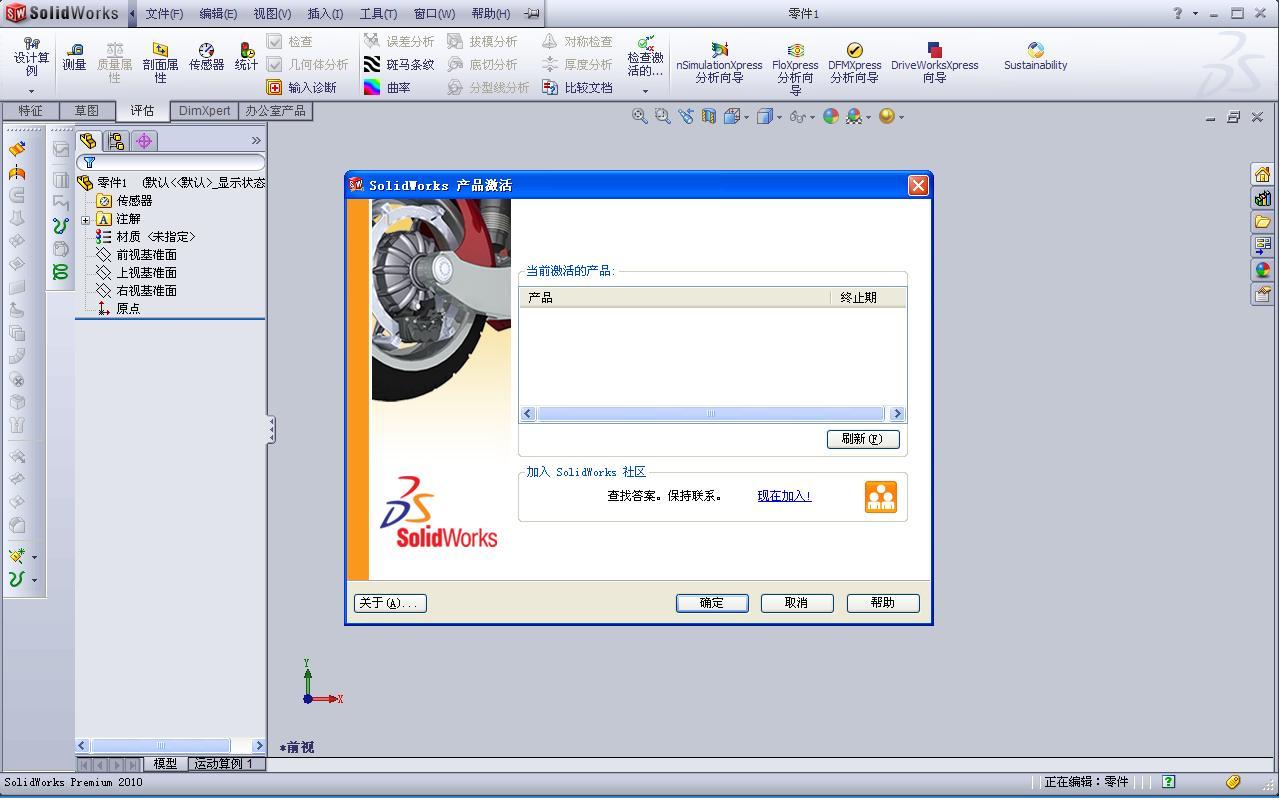The width and height of the screenshot is (1280, 800).
Task: Open the 文件(F) menu
Action: click(164, 14)
